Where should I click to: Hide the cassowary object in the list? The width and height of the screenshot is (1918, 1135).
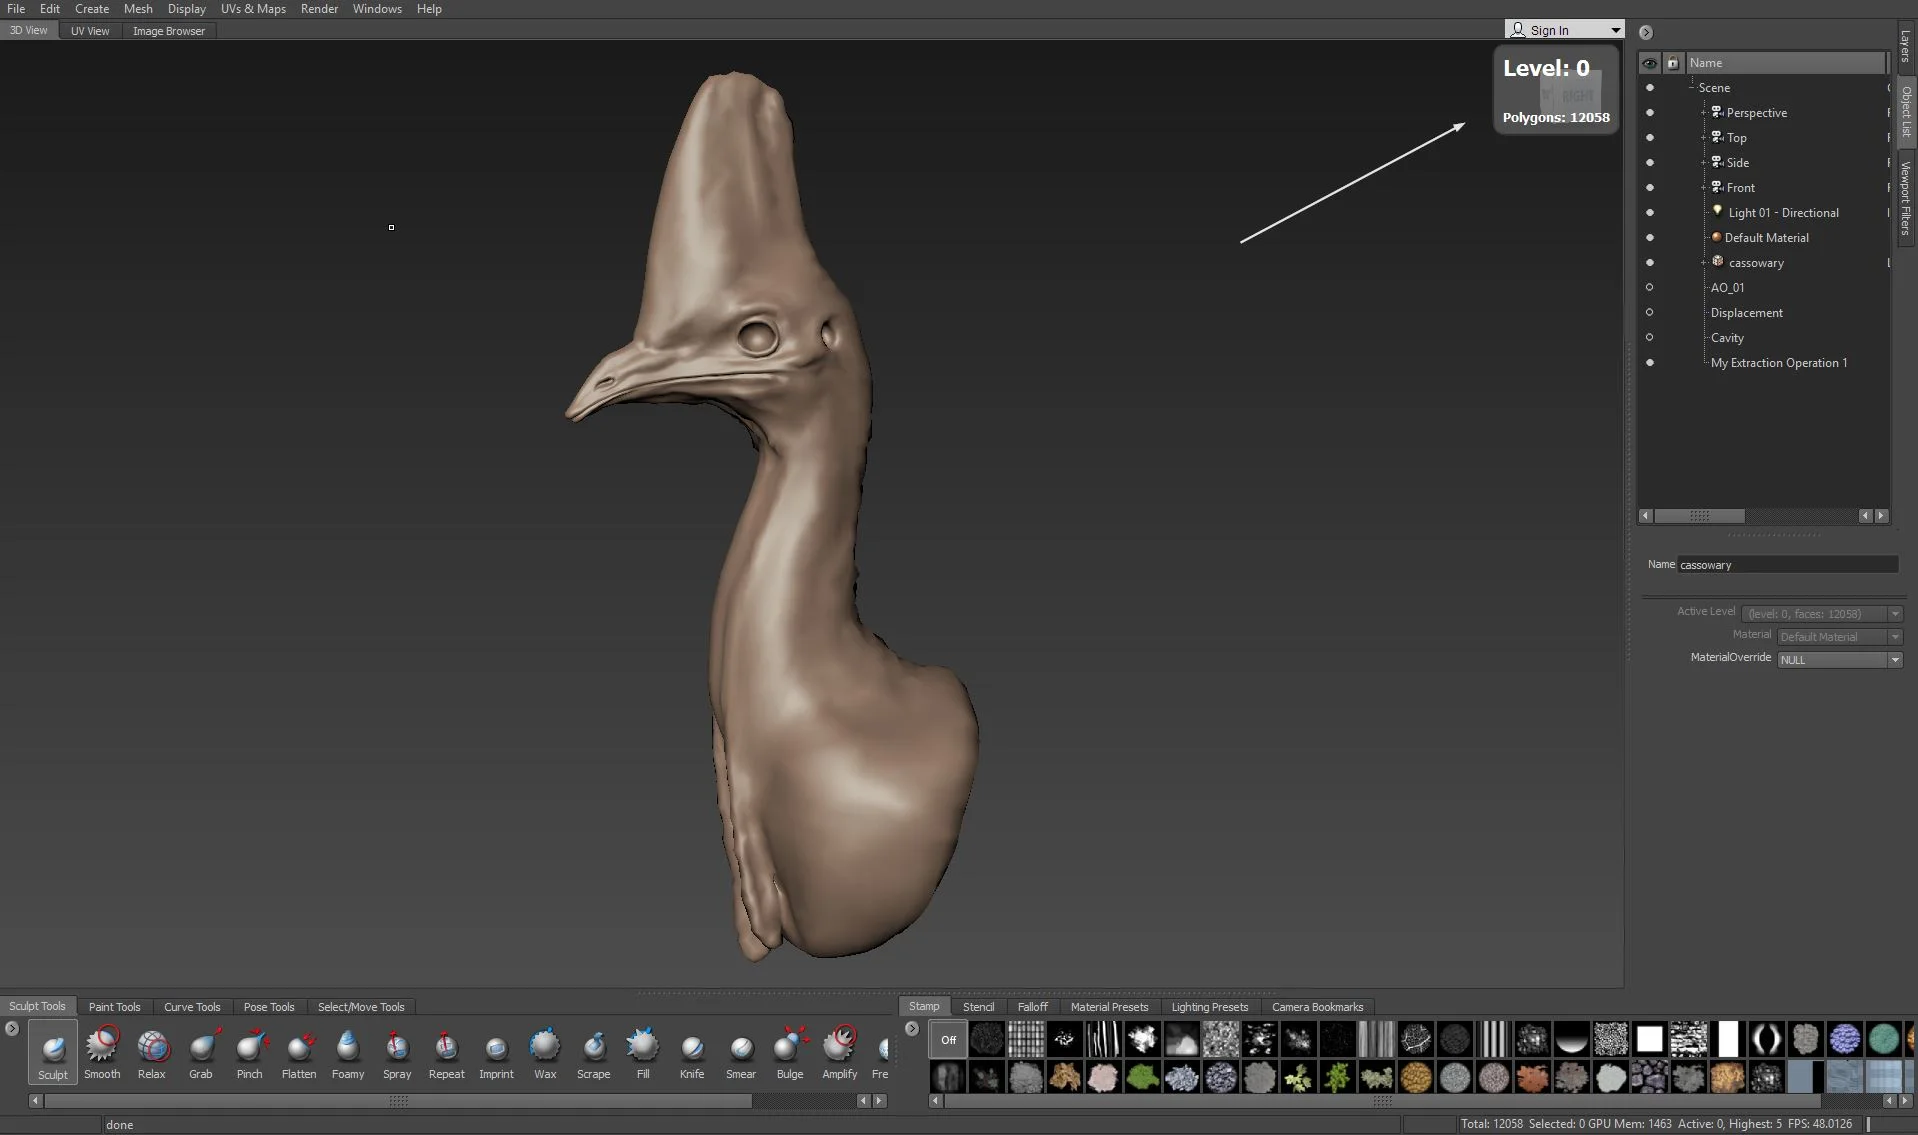tap(1650, 263)
